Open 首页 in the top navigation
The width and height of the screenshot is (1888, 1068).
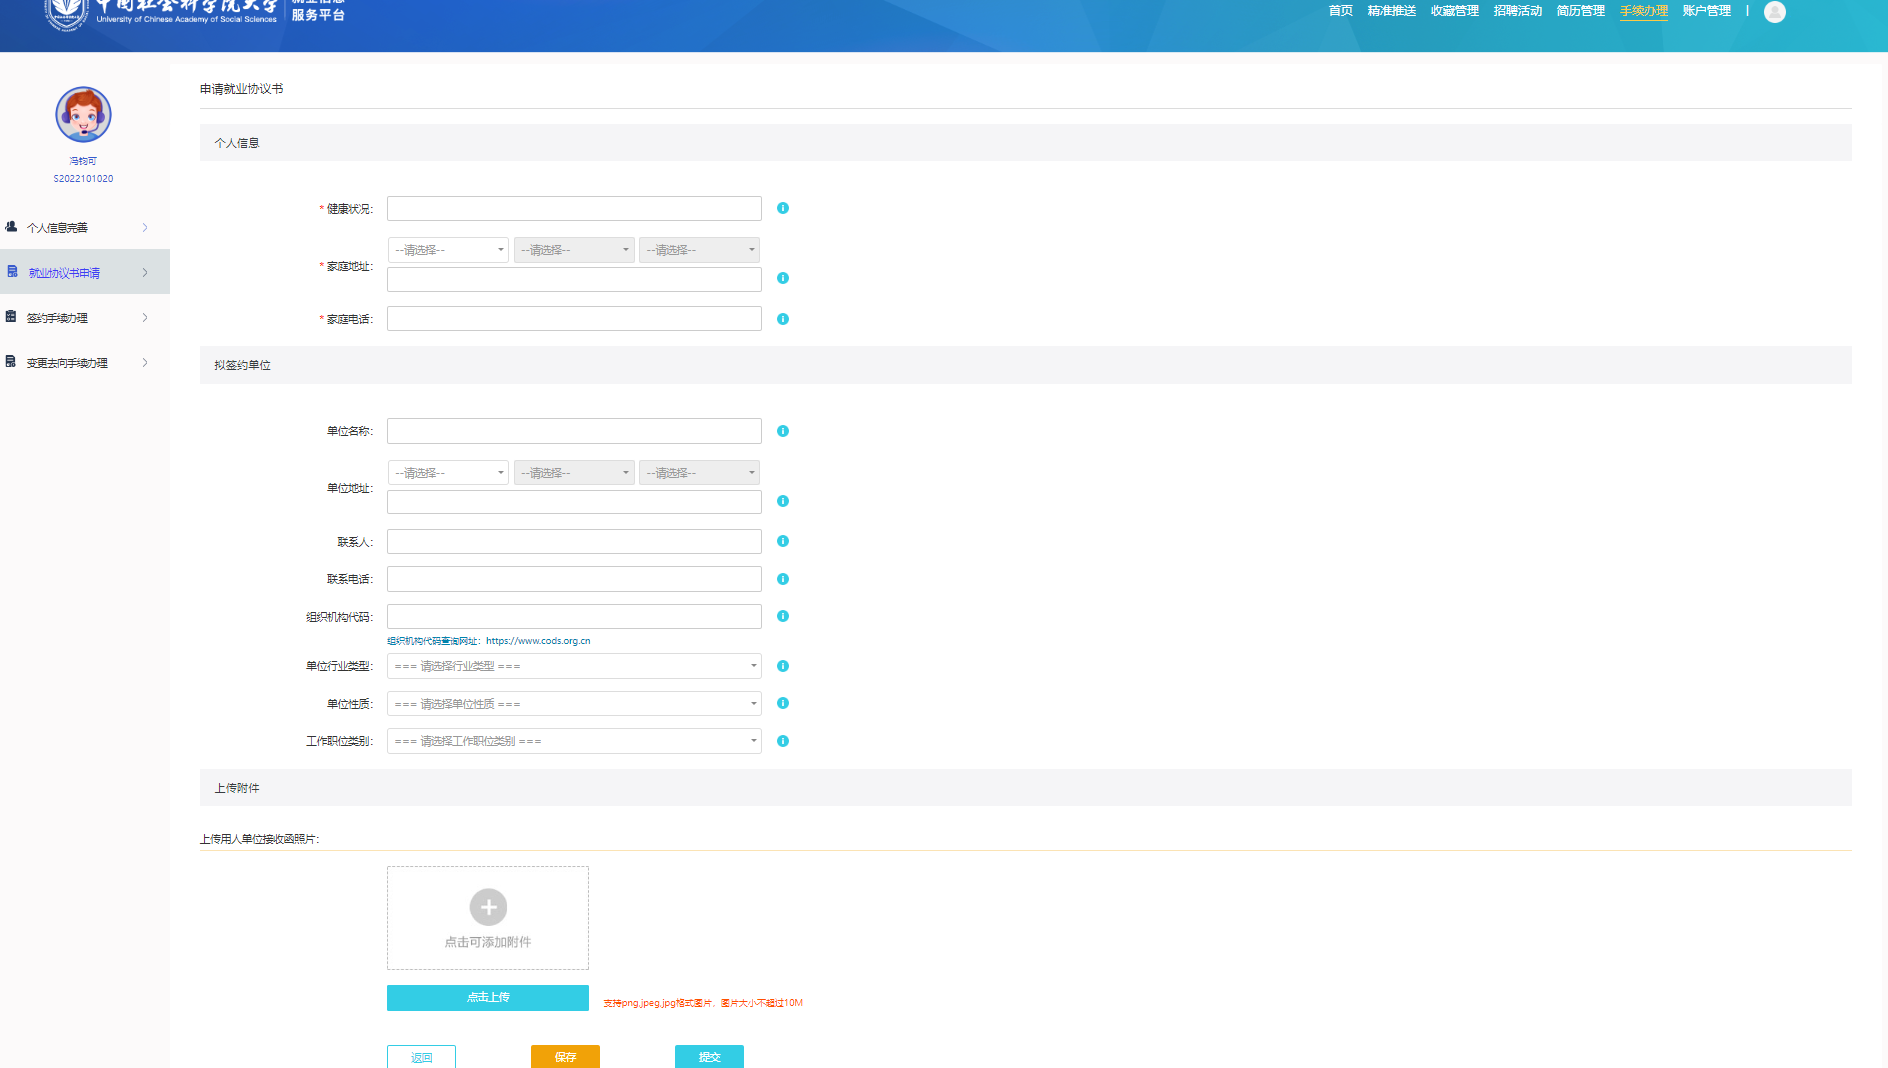[x=1340, y=11]
